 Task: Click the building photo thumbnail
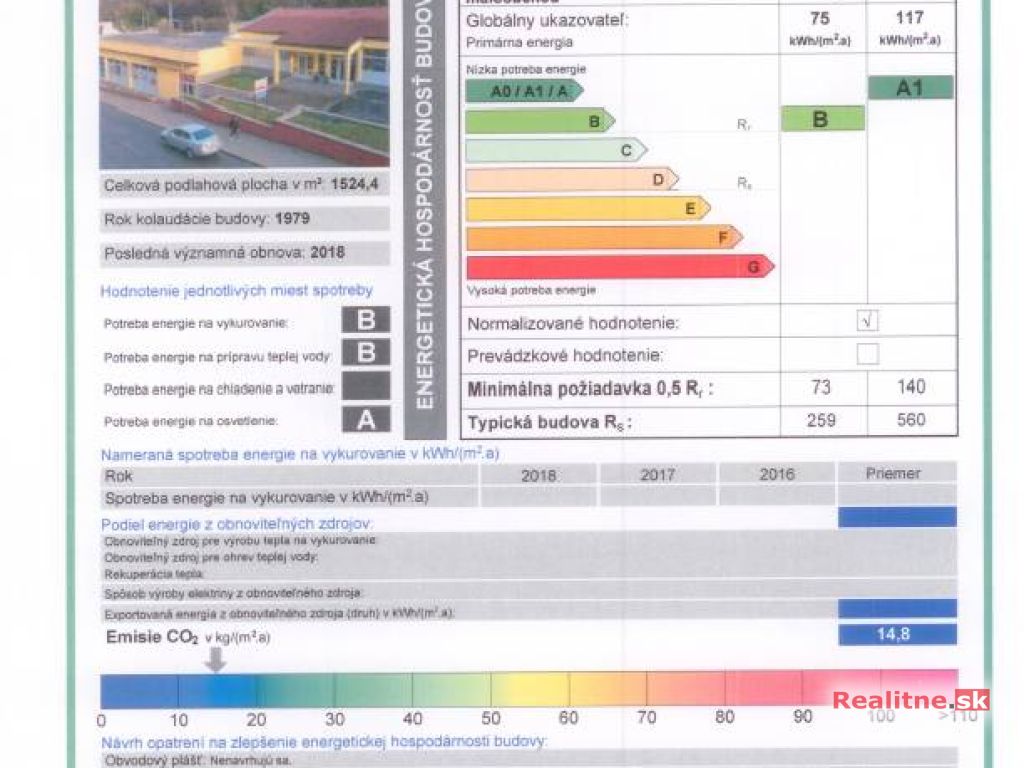coord(244,84)
